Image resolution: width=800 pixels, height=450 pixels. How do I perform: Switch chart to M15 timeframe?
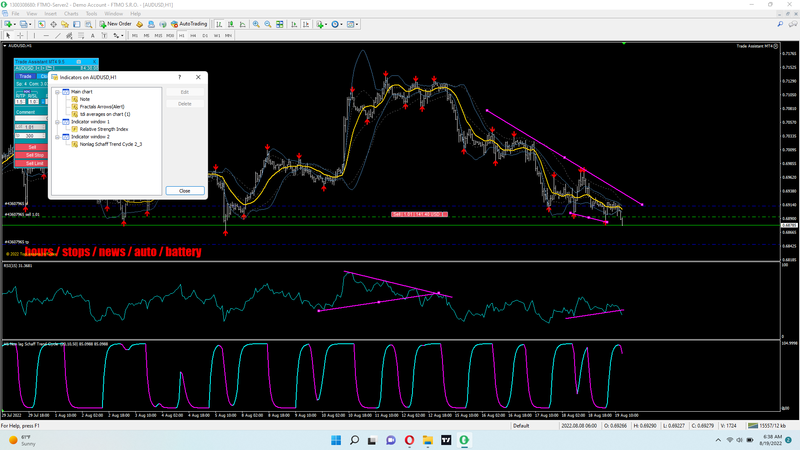pos(158,35)
